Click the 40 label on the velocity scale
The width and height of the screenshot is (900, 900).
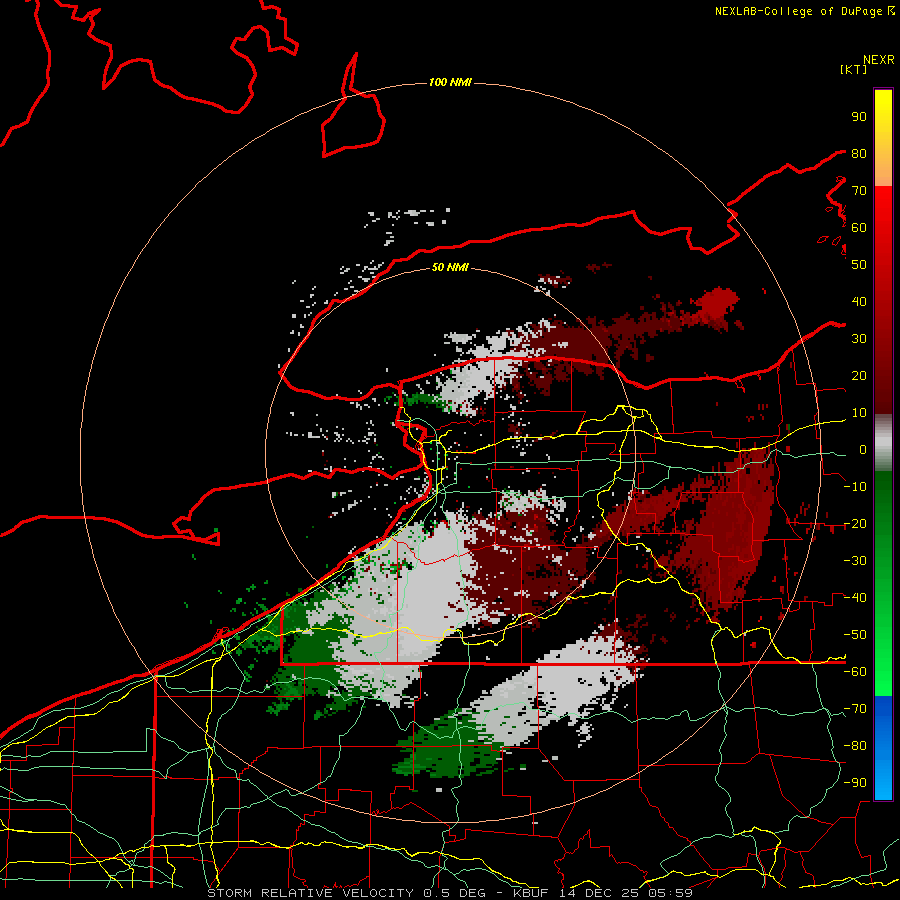[859, 301]
